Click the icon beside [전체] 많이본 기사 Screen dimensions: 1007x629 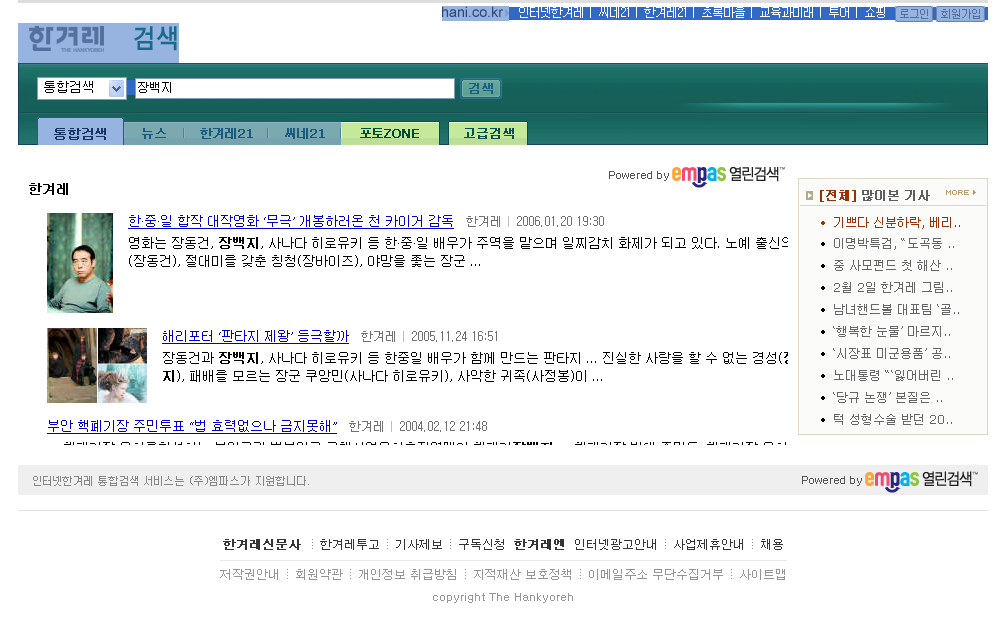click(809, 195)
